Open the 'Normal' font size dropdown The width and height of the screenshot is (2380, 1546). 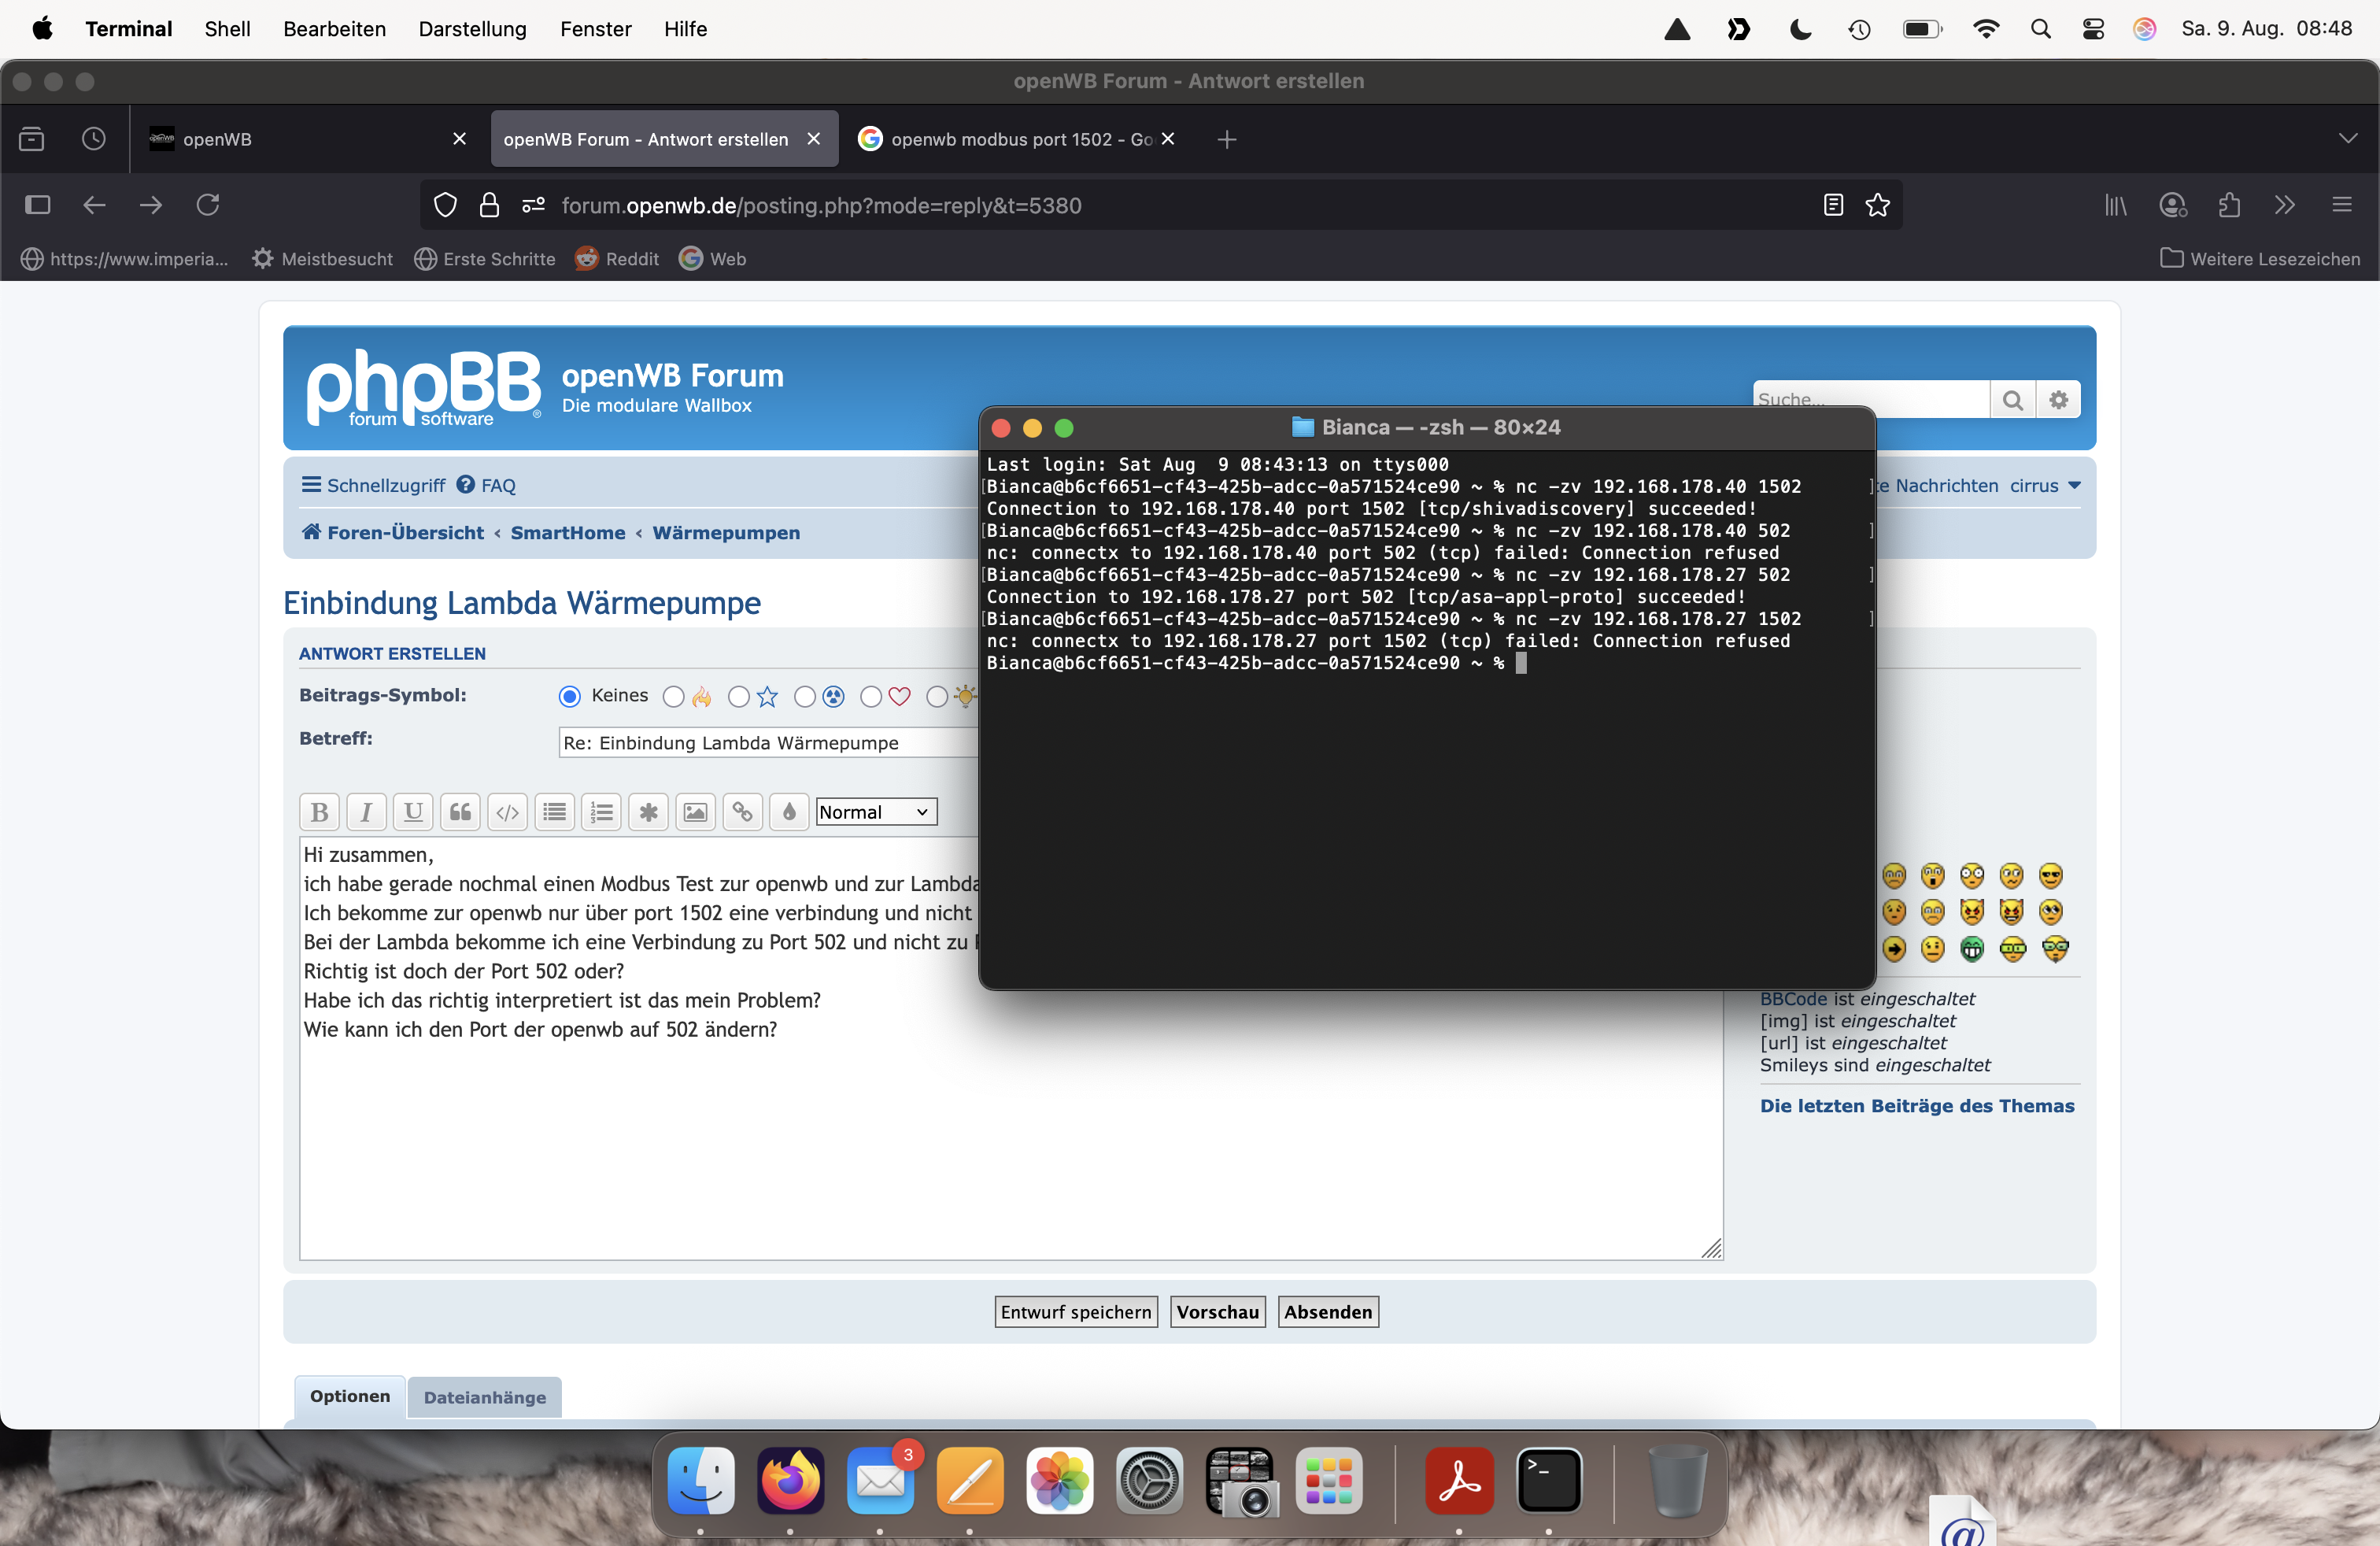tap(875, 812)
